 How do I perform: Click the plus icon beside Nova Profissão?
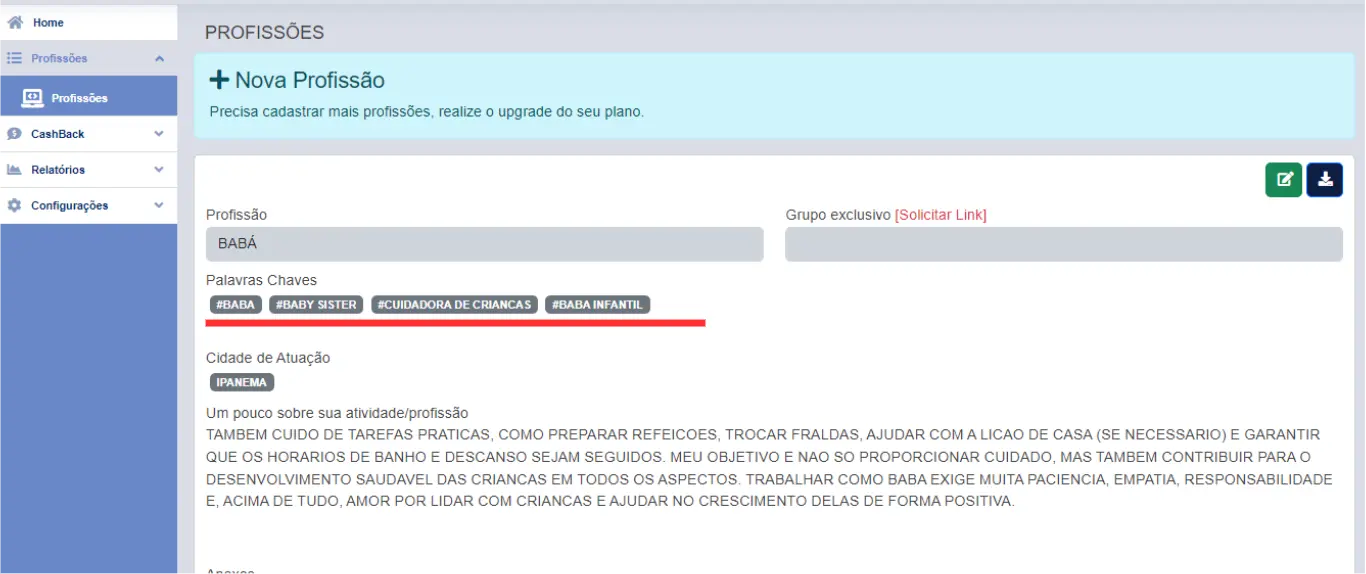[x=219, y=80]
